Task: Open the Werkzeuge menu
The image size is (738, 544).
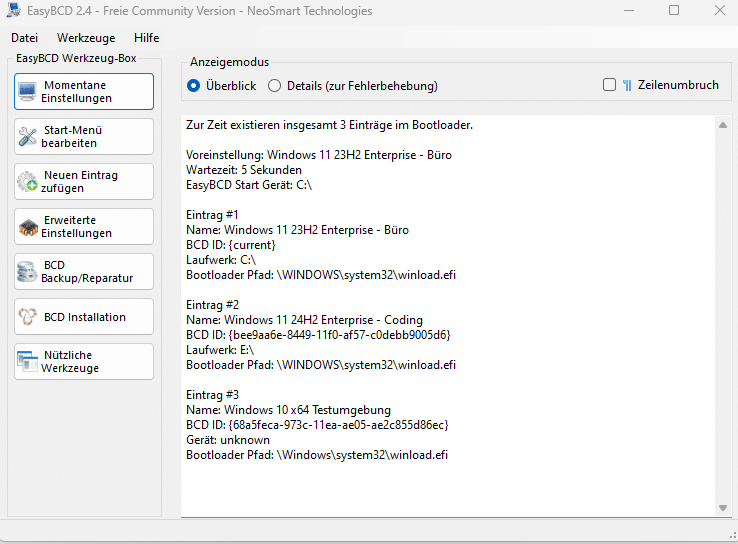Action: pyautogui.click(x=86, y=38)
